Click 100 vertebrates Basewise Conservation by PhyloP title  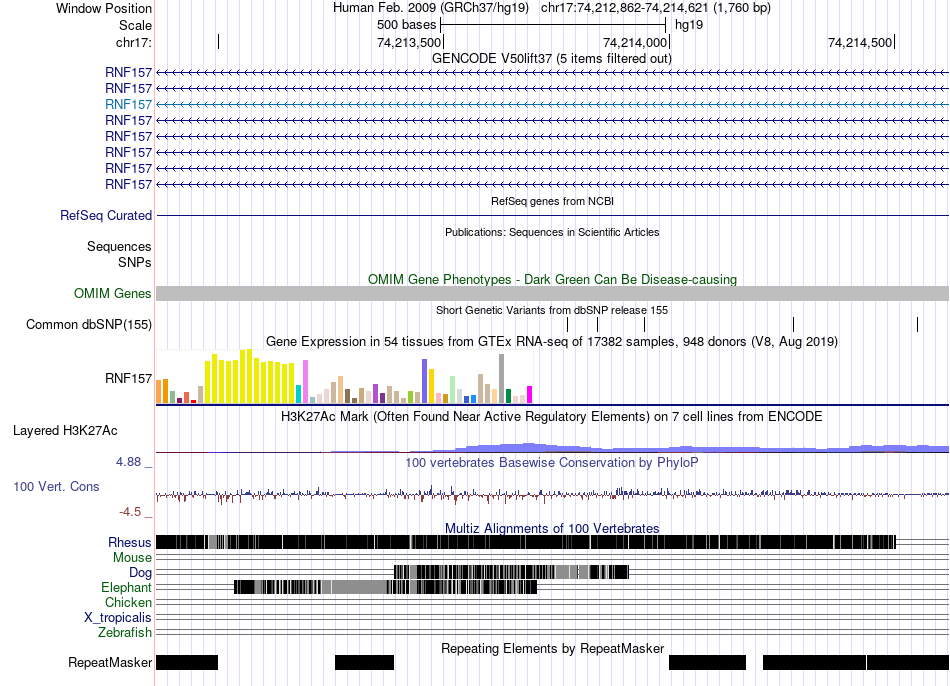point(552,462)
